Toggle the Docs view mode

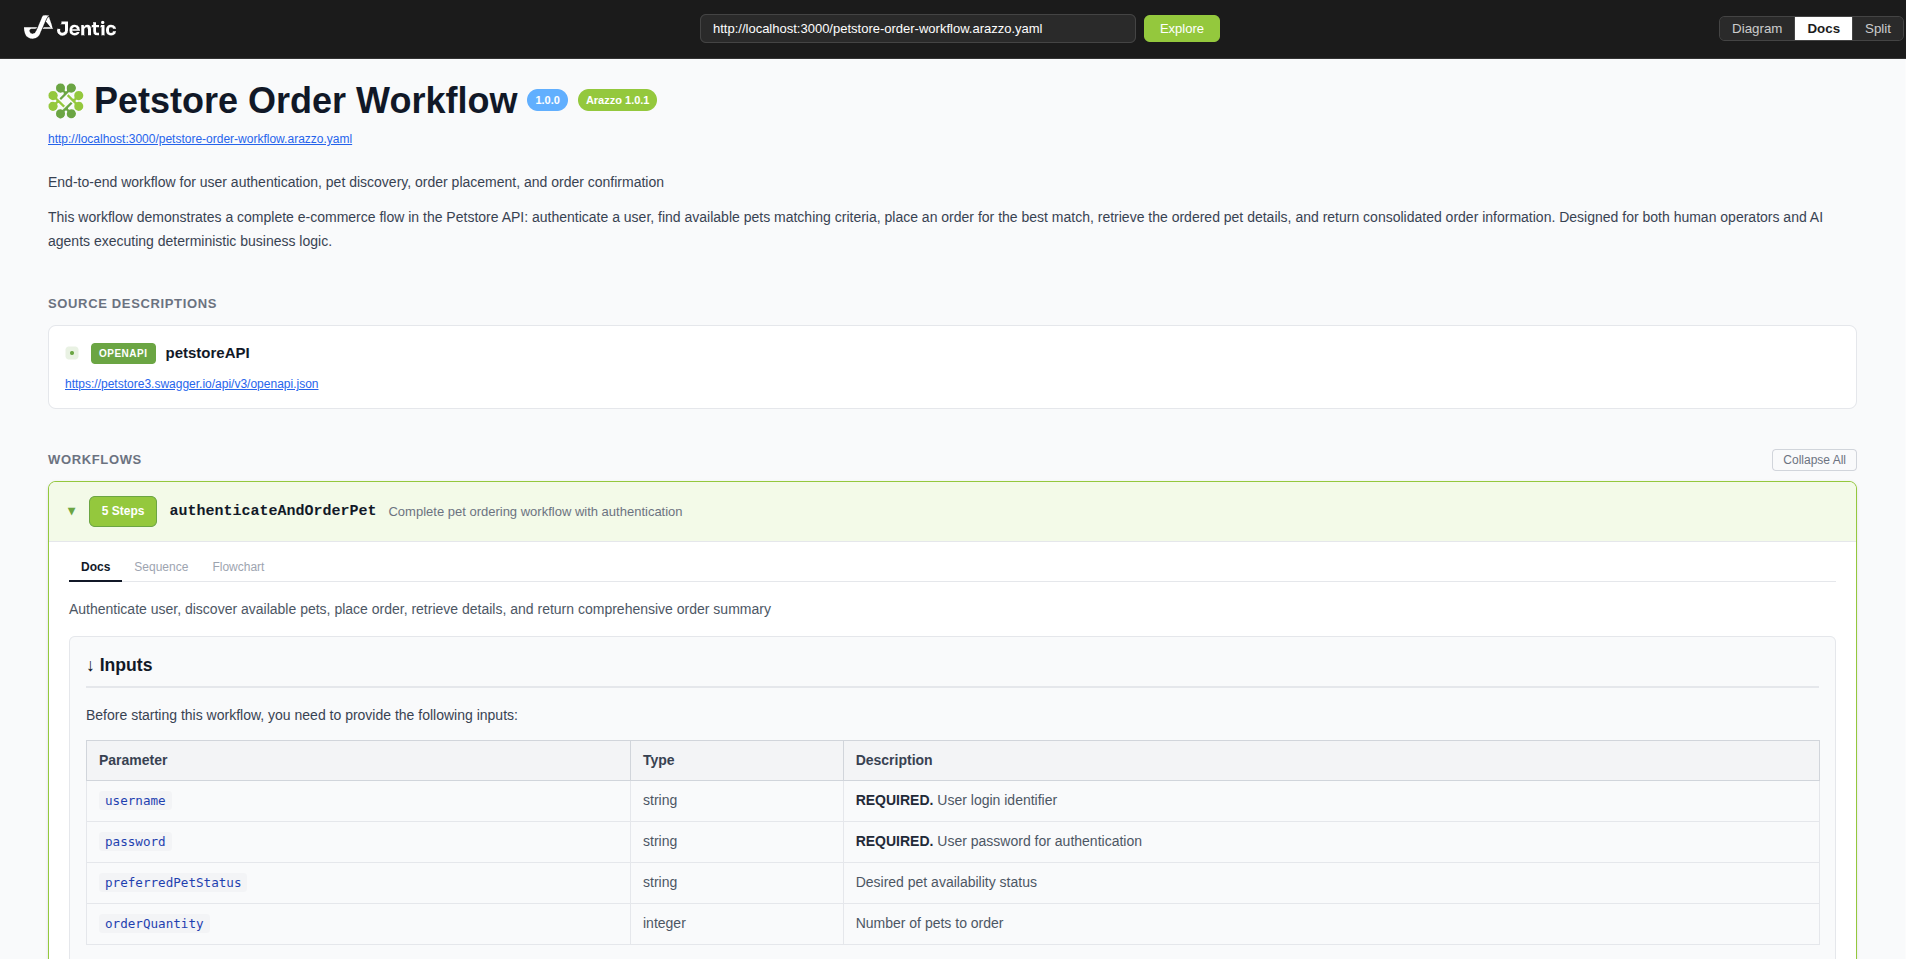tap(1822, 28)
